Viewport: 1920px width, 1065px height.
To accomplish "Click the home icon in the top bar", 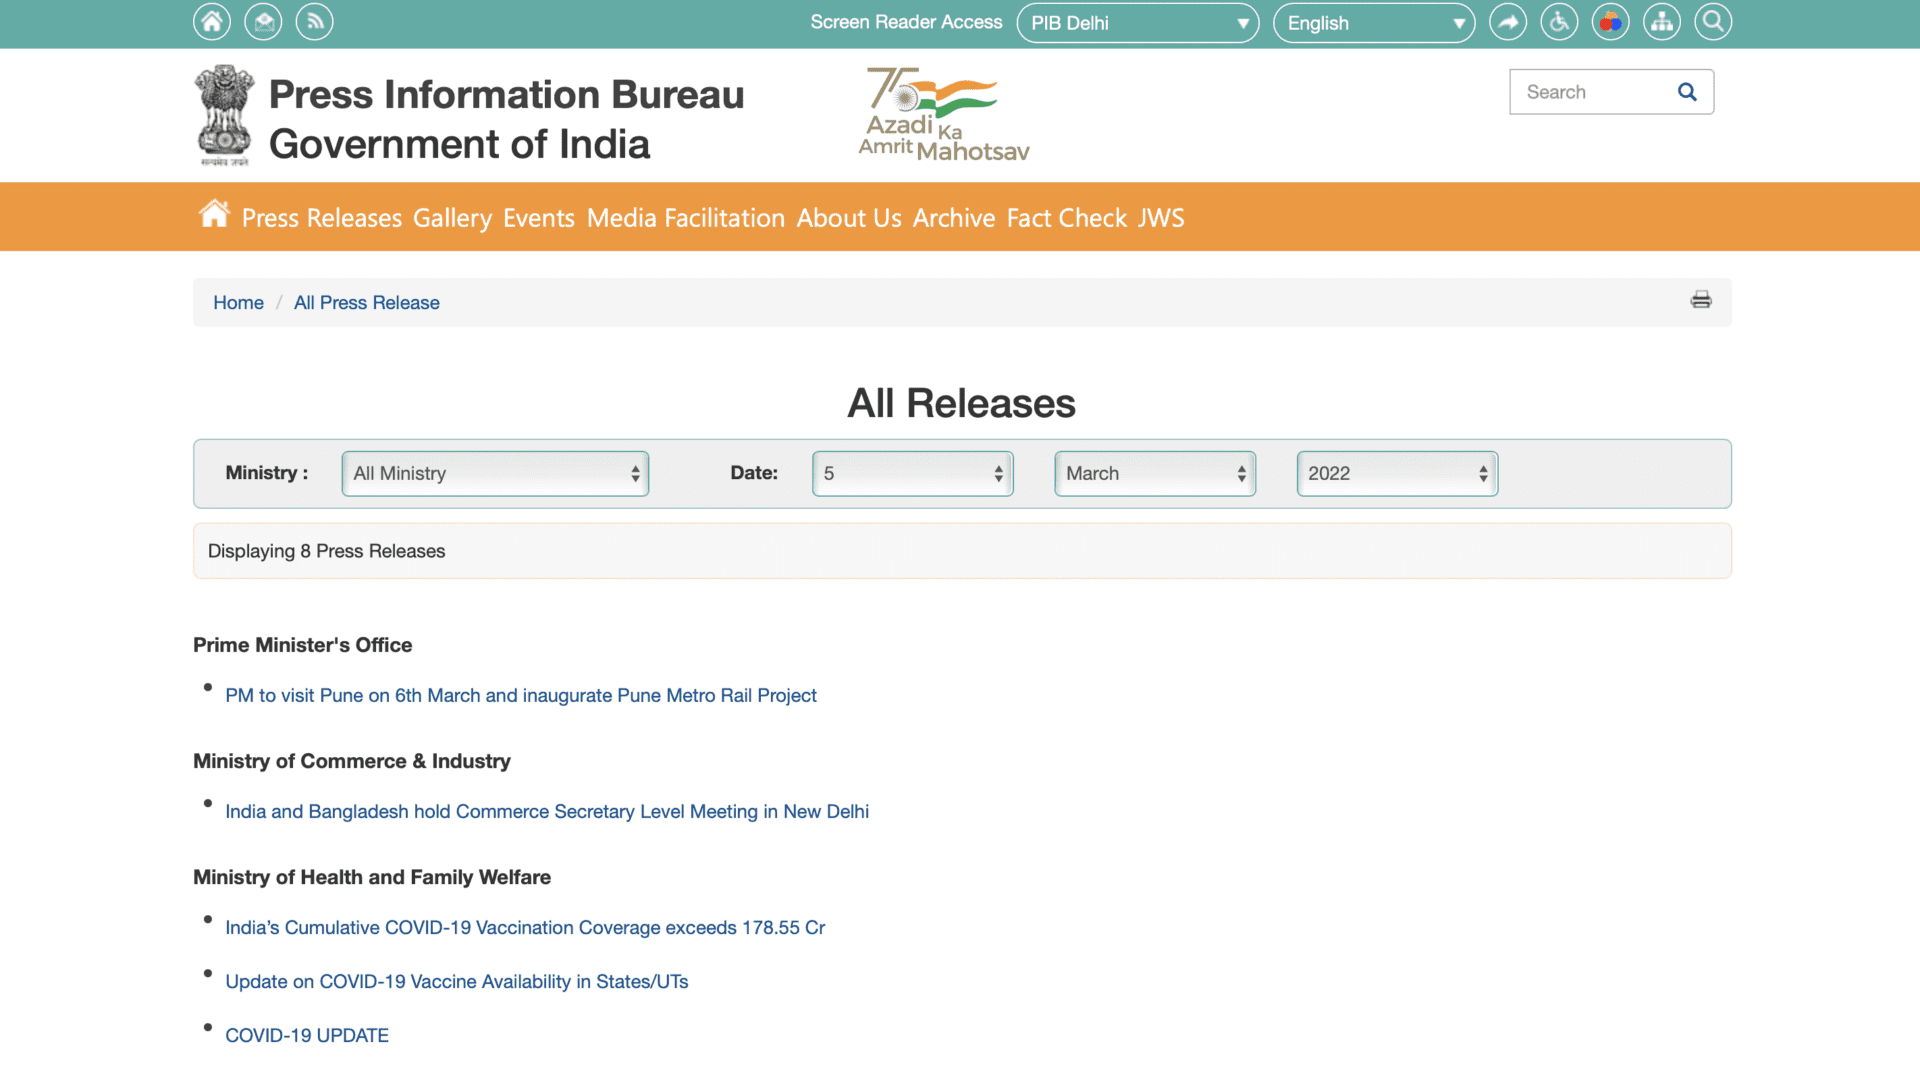I will click(x=211, y=21).
